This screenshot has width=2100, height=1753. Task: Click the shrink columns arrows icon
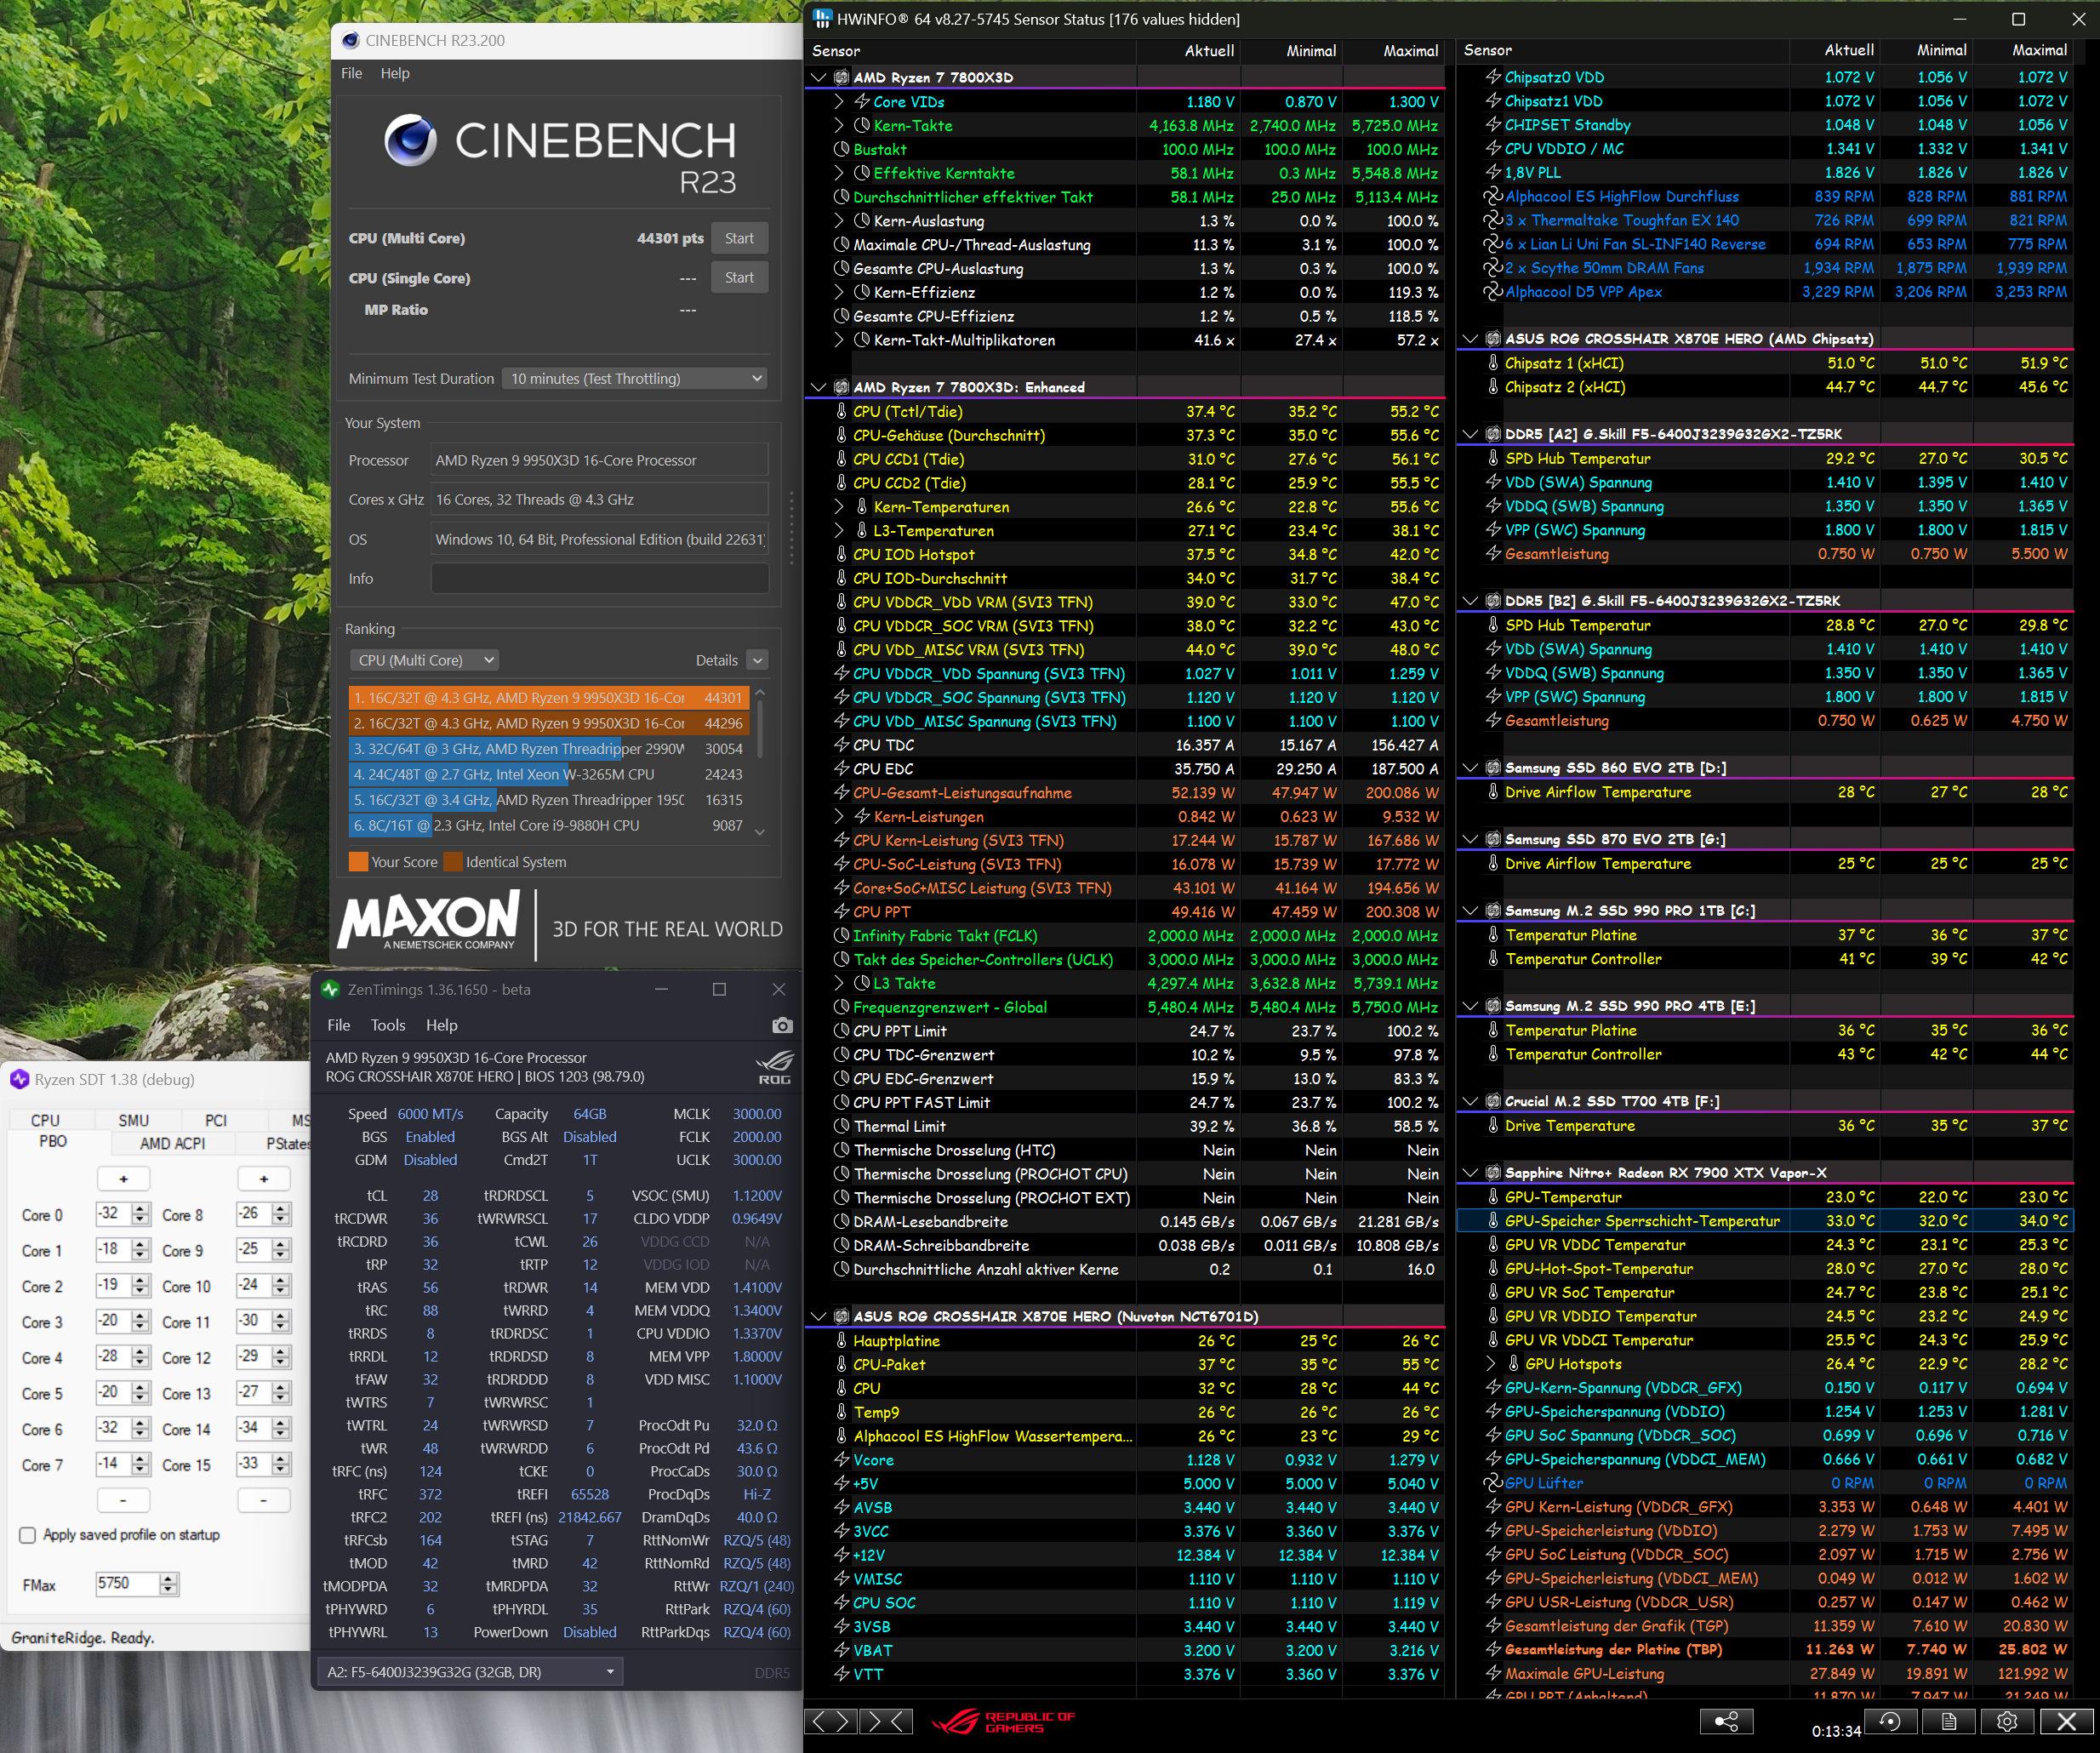tap(886, 1721)
